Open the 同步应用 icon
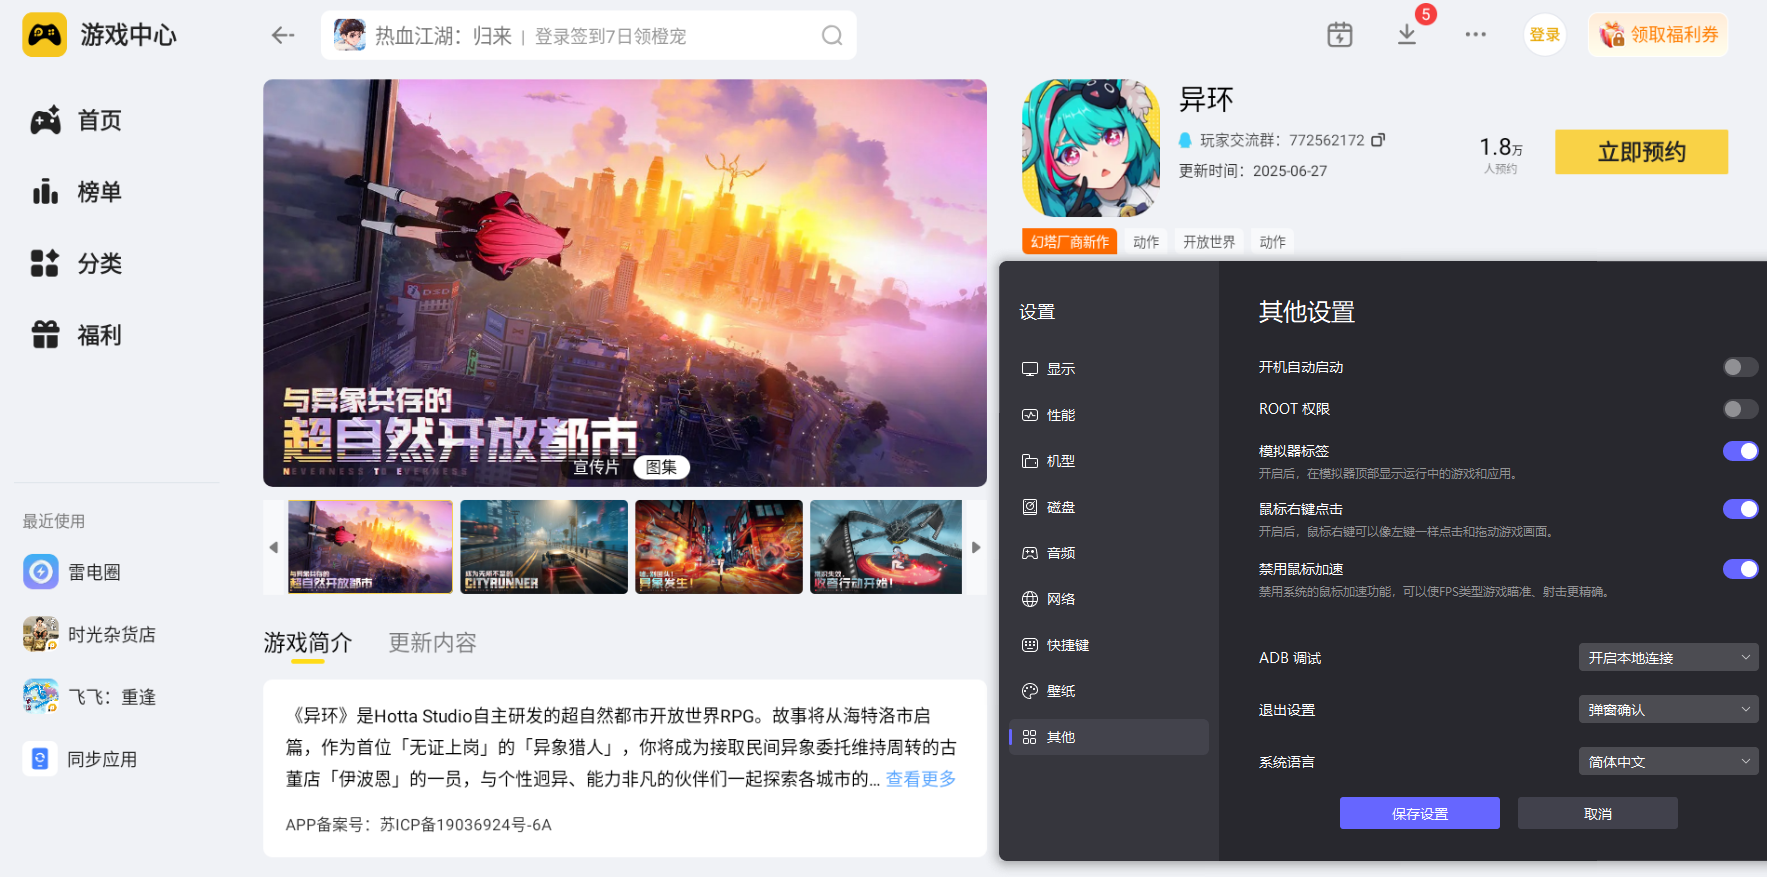 coord(40,759)
